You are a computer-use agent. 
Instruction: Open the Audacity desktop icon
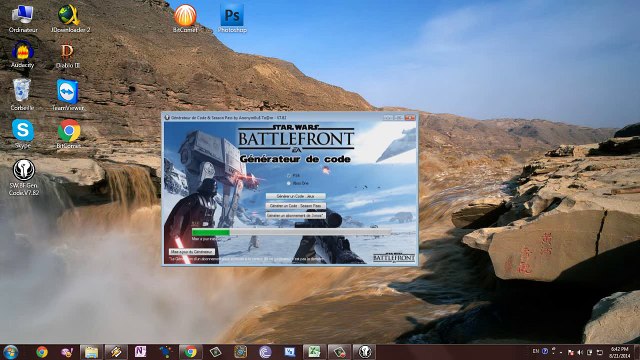22,55
